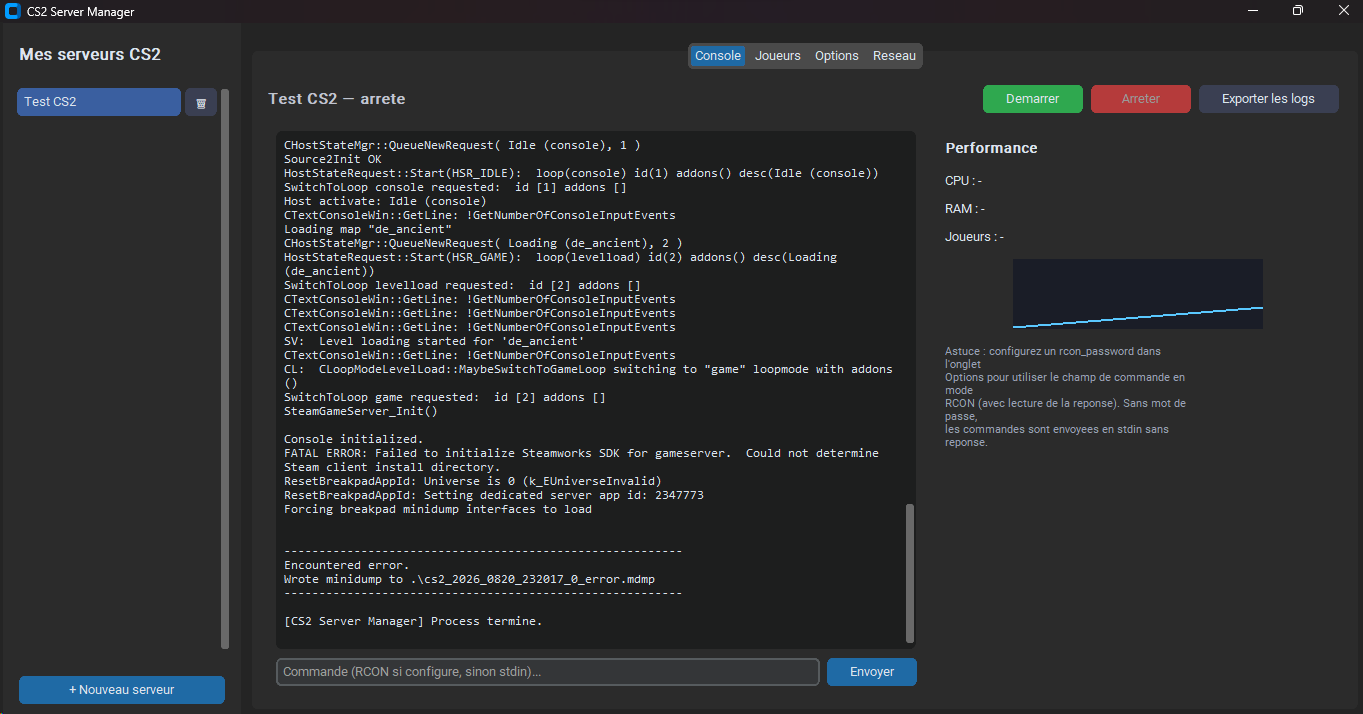Click the Performance heading
1363x714 pixels.
click(x=991, y=148)
